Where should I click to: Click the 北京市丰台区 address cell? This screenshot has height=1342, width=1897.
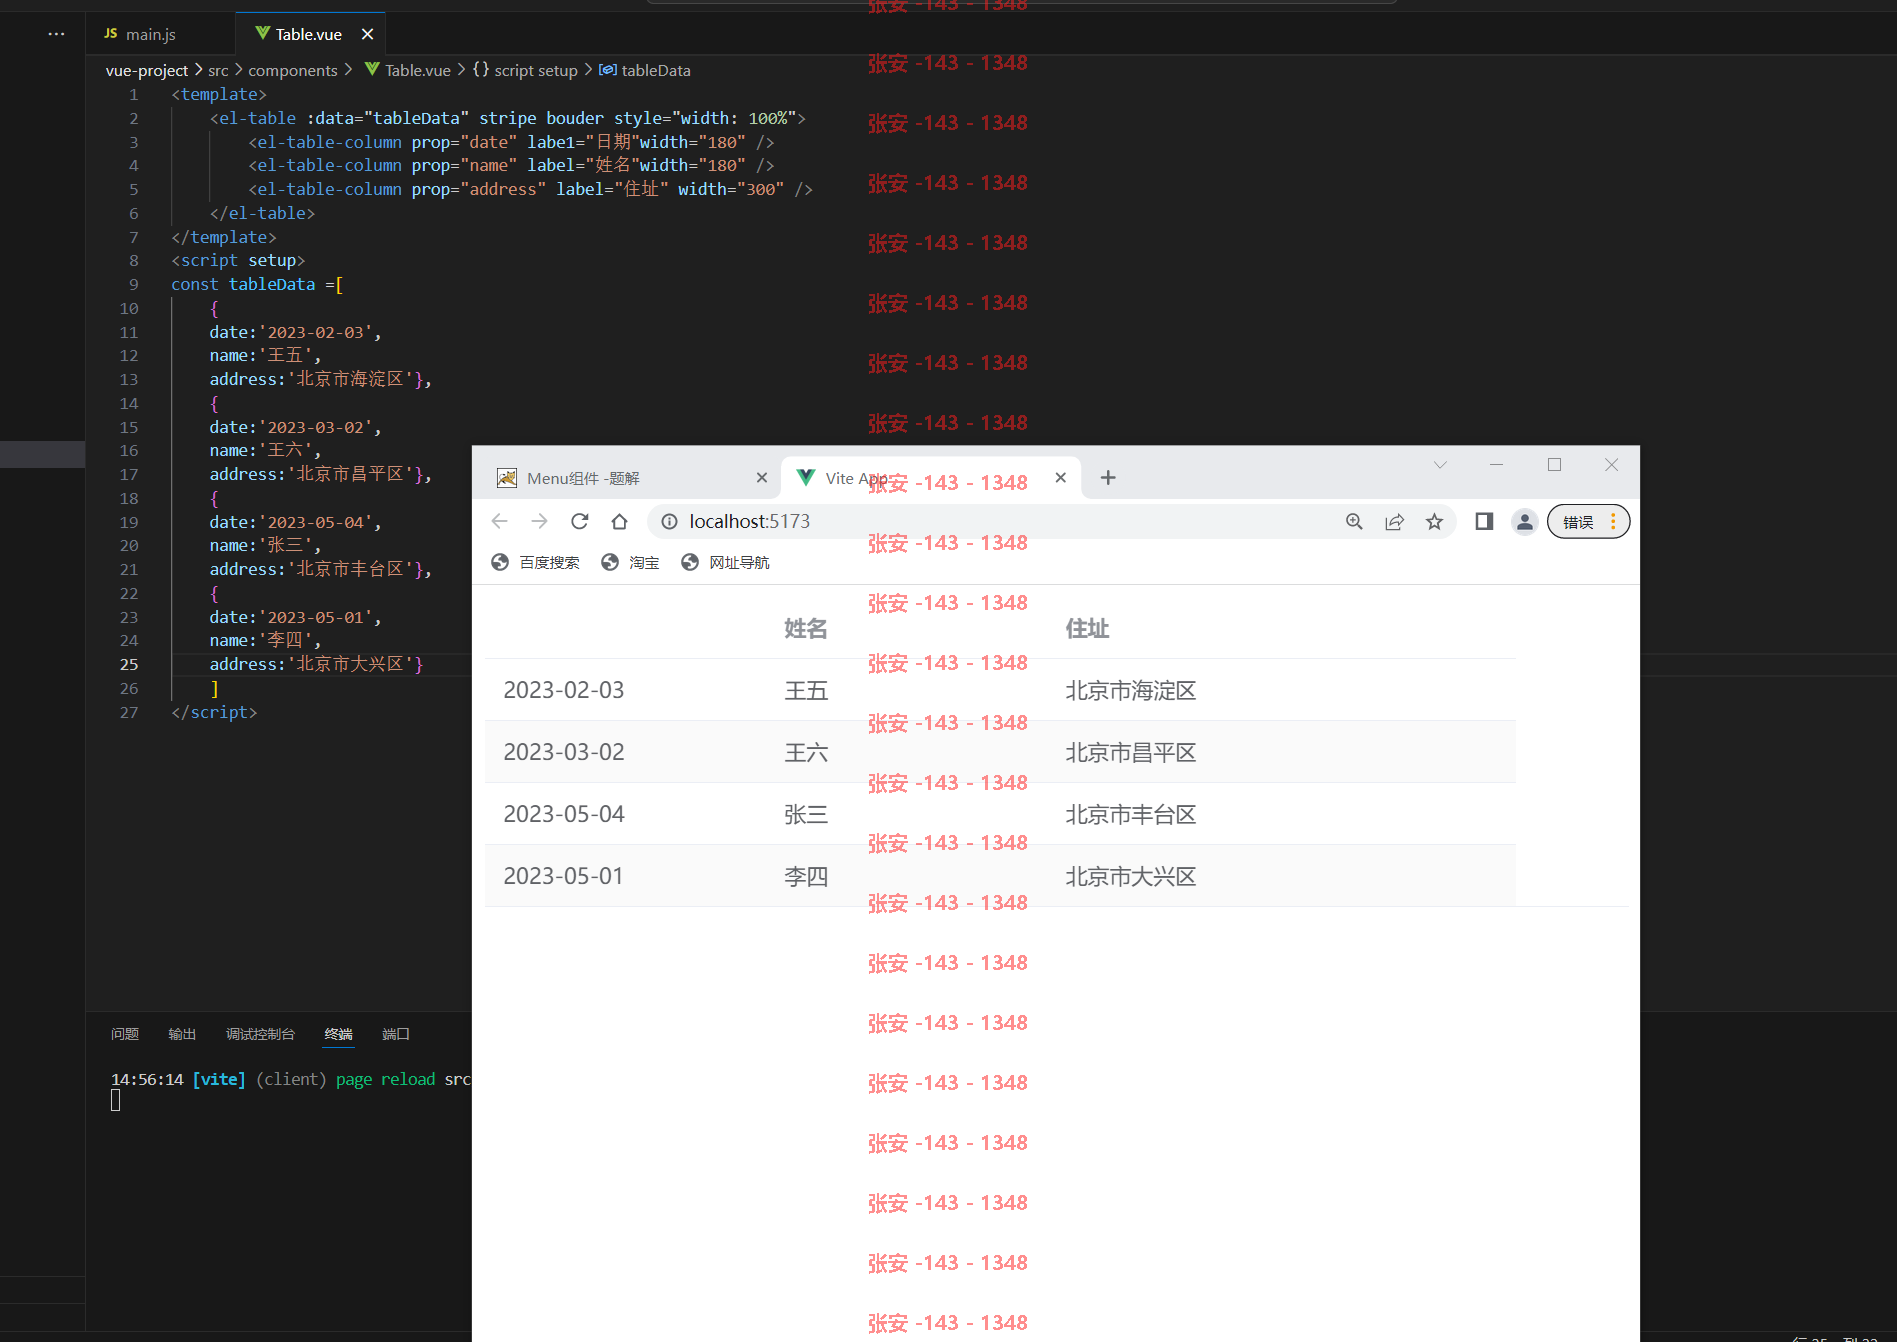pyautogui.click(x=1131, y=814)
